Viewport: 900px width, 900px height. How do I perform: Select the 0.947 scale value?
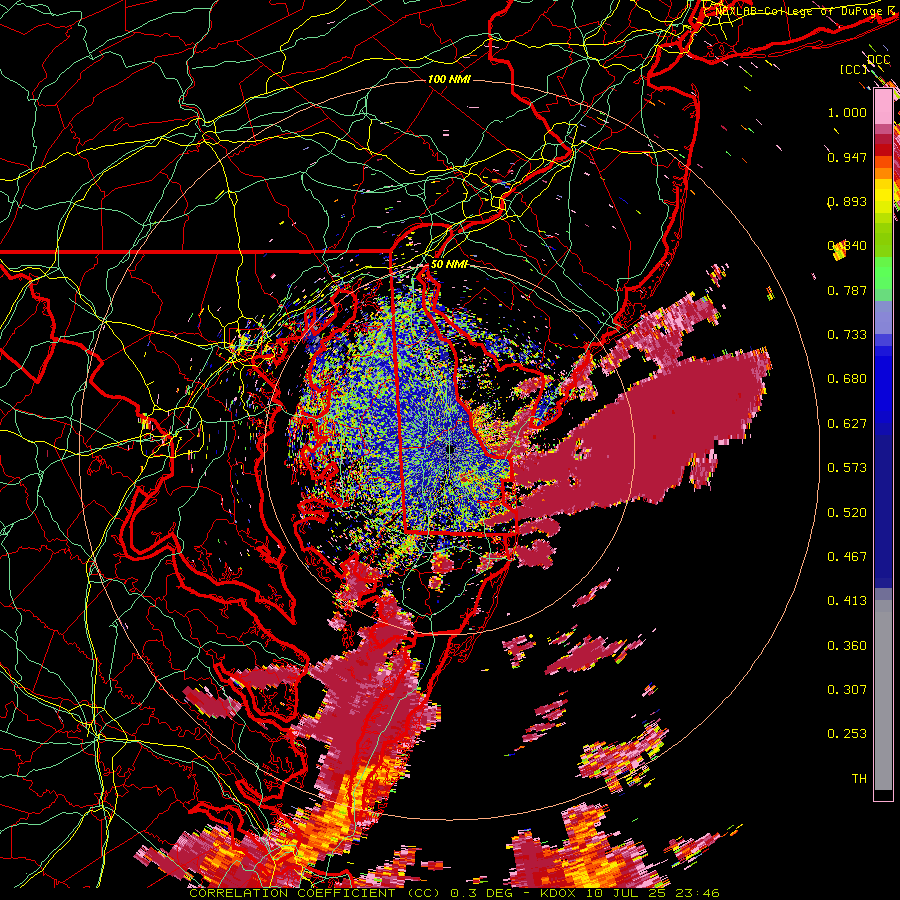click(x=847, y=157)
